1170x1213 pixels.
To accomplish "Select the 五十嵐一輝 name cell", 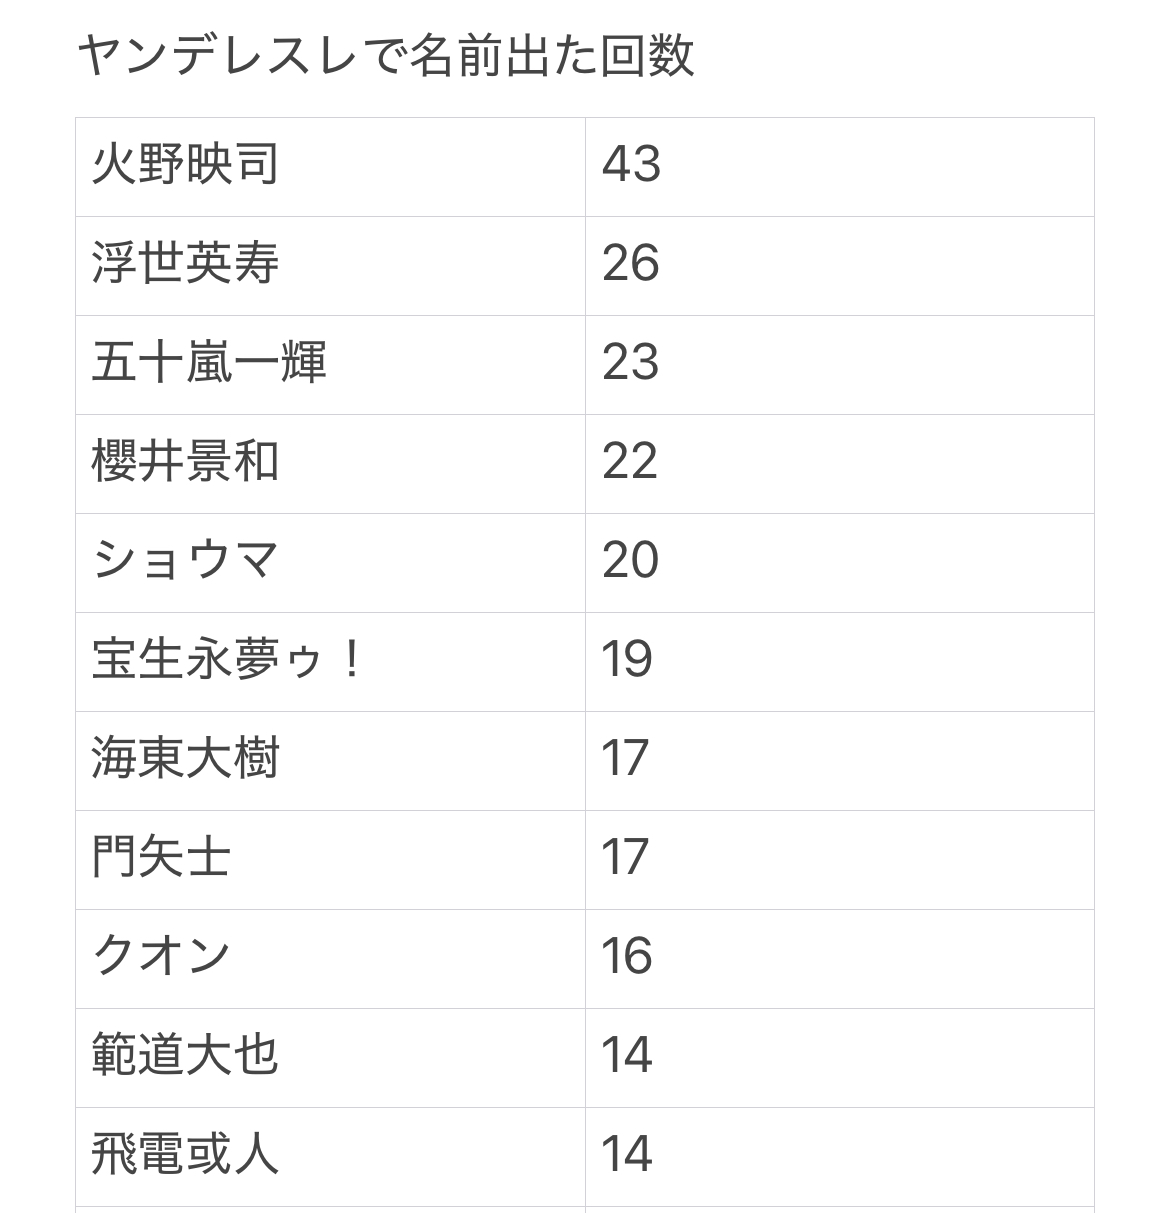I will (209, 363).
